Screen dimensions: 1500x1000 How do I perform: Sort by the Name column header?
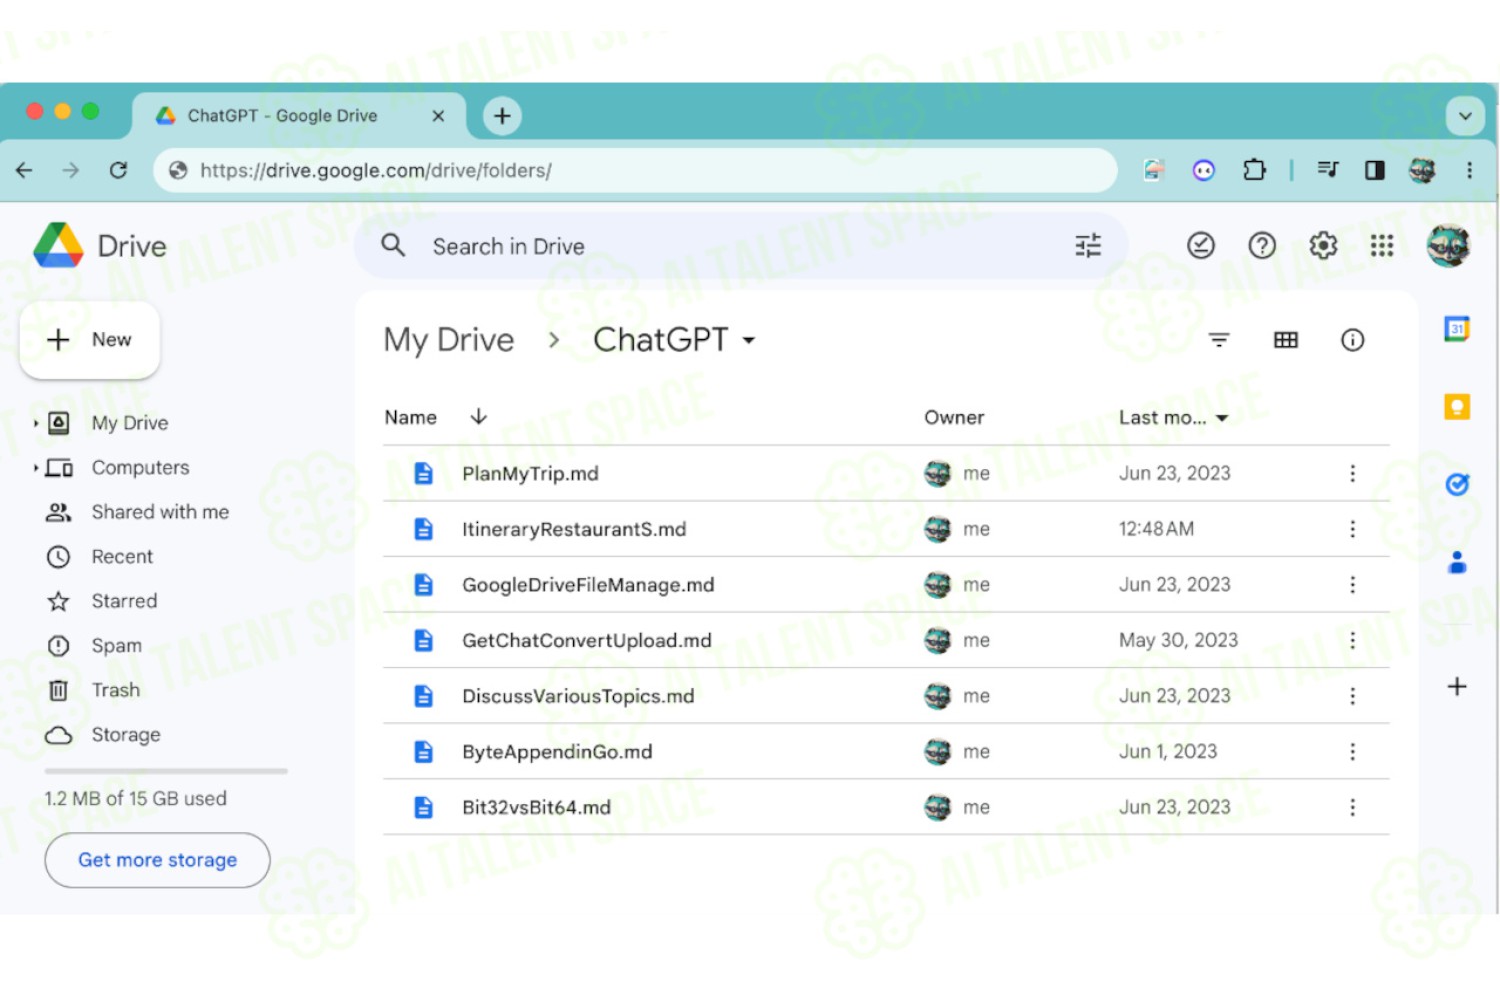[410, 417]
